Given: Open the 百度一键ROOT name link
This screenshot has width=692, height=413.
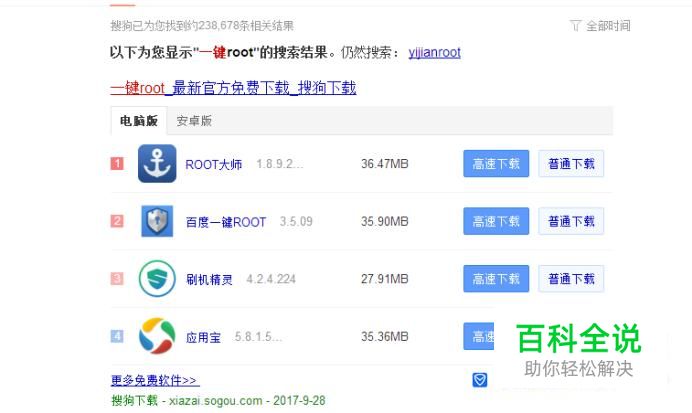Looking at the screenshot, I should 226,222.
